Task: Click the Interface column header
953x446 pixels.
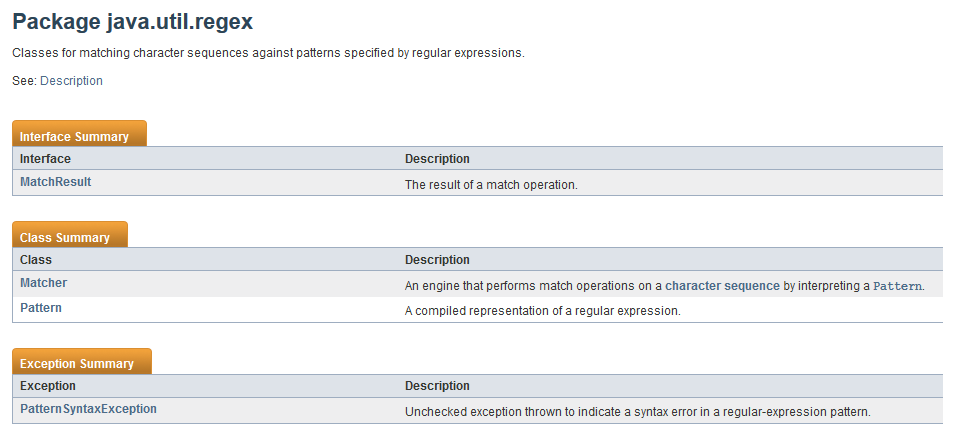Action: coord(45,159)
